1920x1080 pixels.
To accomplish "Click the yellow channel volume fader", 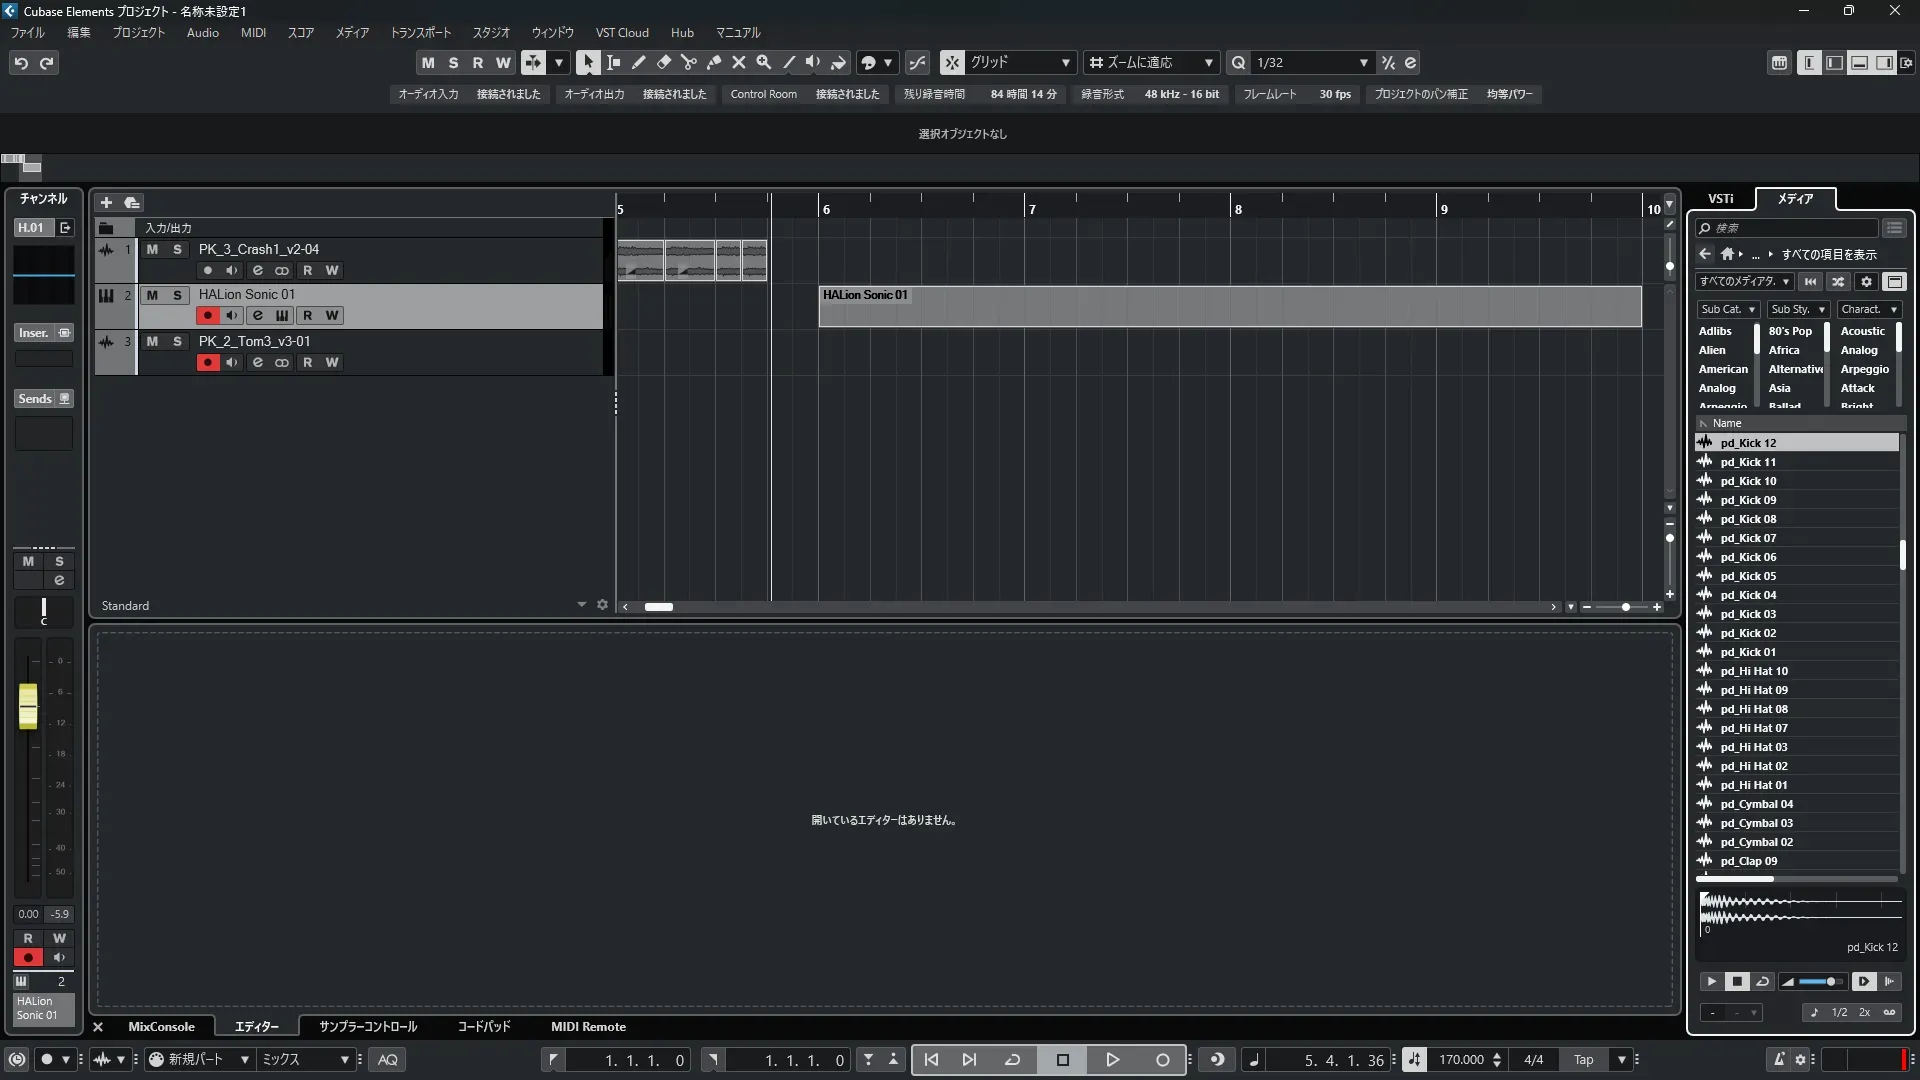I will (28, 706).
